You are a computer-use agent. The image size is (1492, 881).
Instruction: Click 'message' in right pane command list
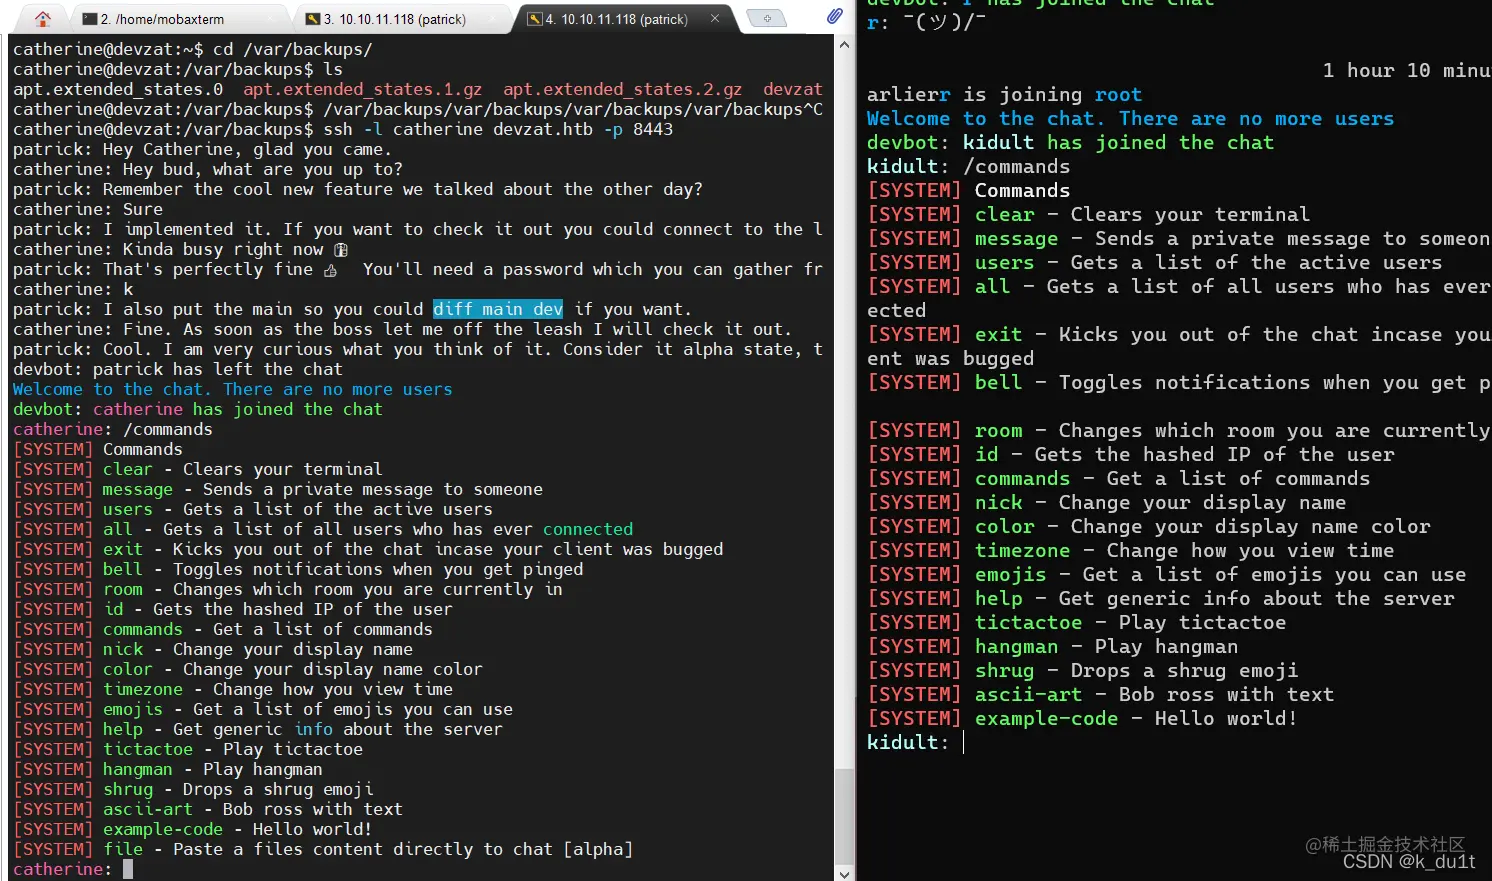1017,238
